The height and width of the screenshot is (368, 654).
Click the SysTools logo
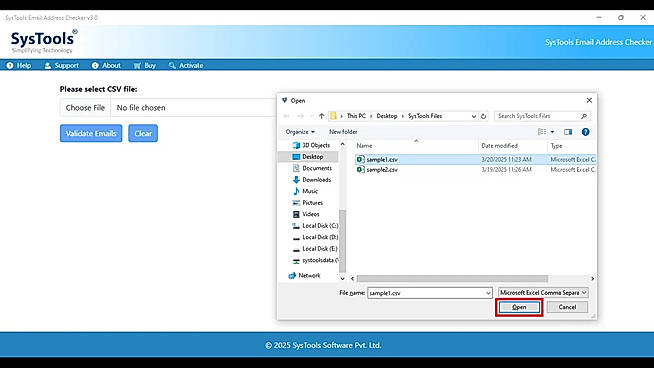44,41
